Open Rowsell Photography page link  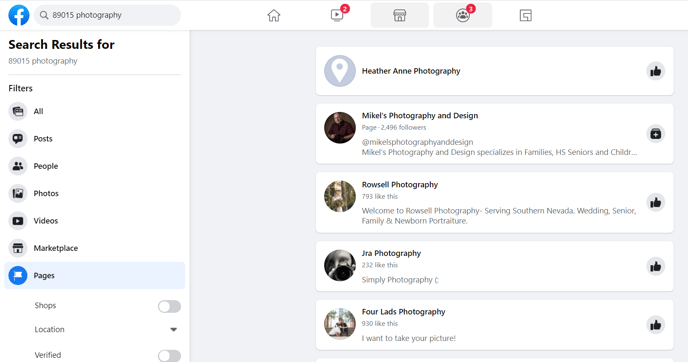[x=400, y=184]
